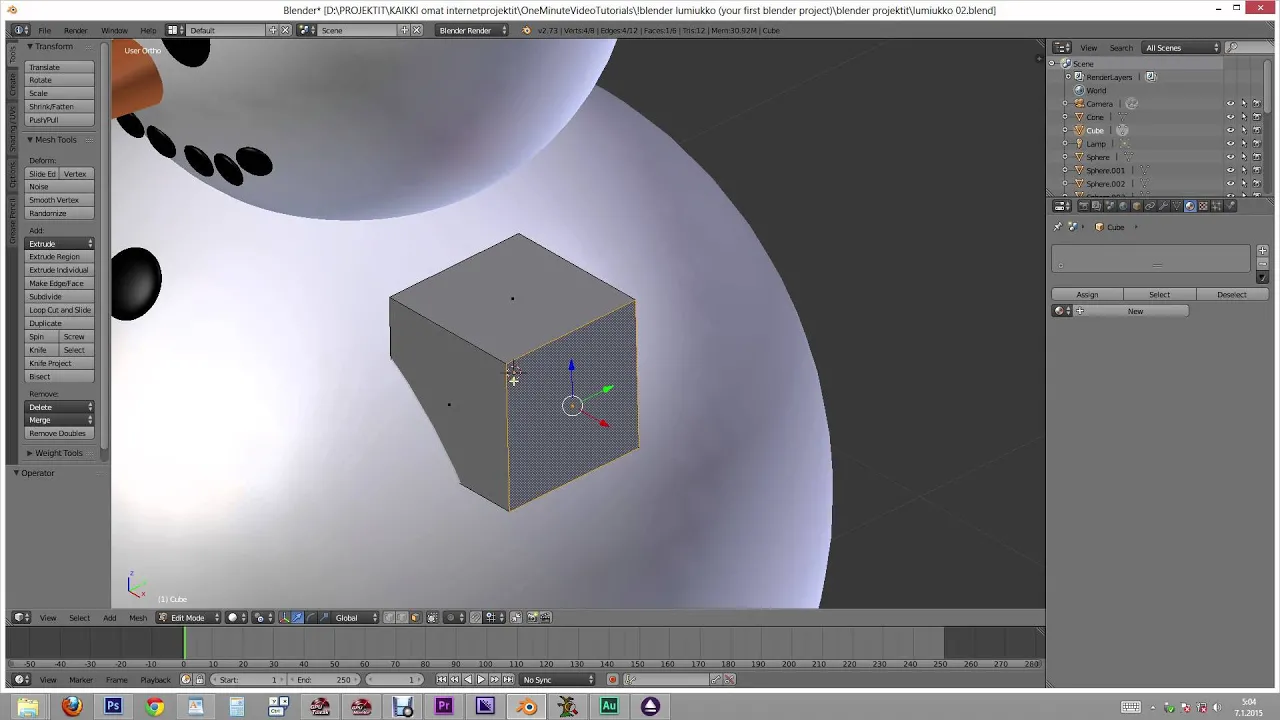The height and width of the screenshot is (720, 1280).
Task: Open Adobe Audition from the taskbar
Action: coord(609,707)
